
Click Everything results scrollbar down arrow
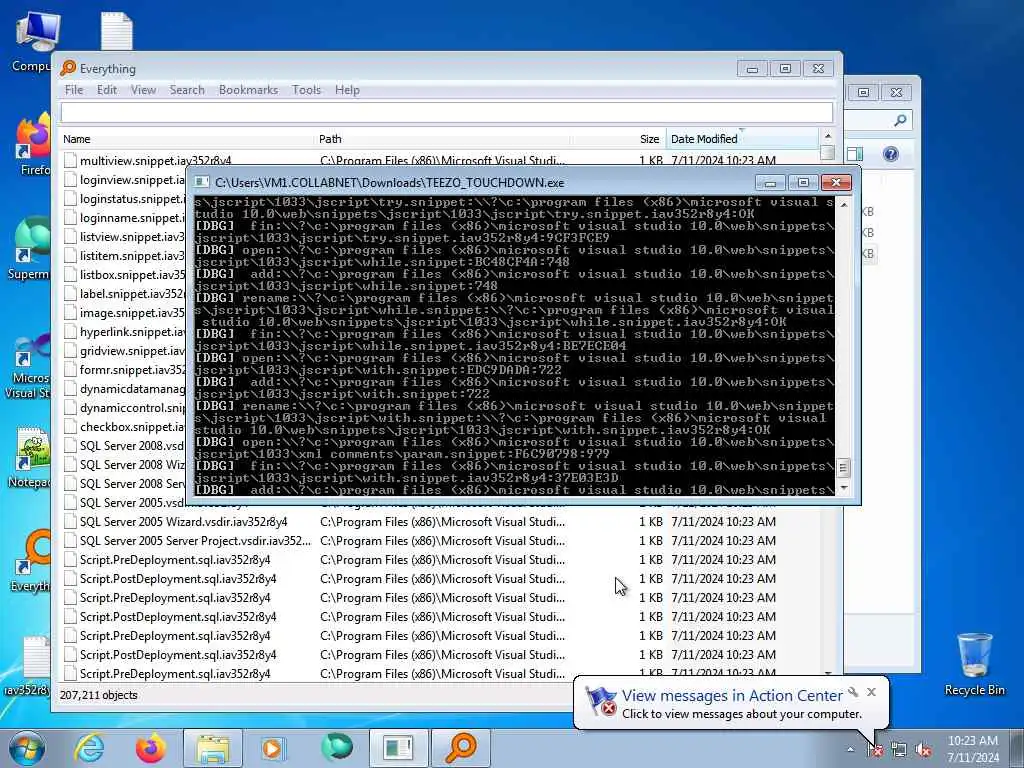click(827, 673)
